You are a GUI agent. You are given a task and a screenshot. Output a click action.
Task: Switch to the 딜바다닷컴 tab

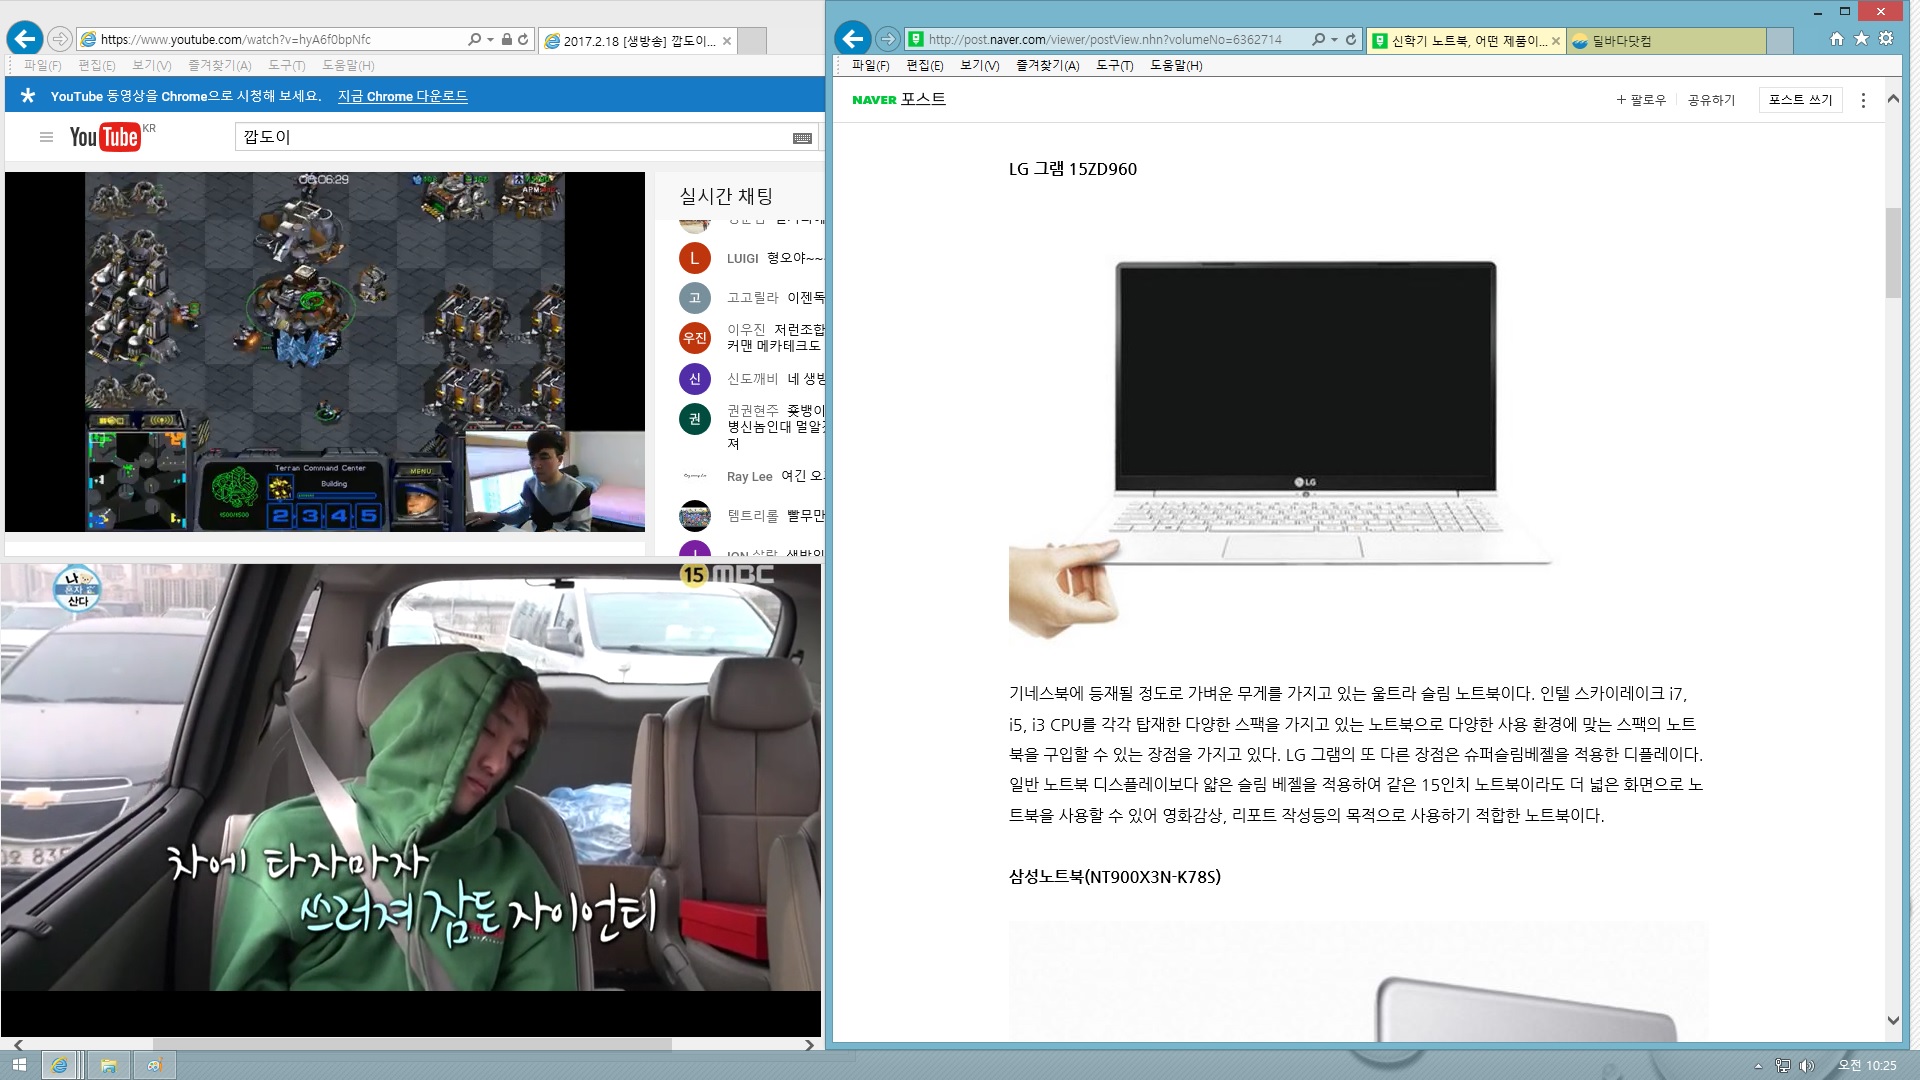tap(1620, 41)
